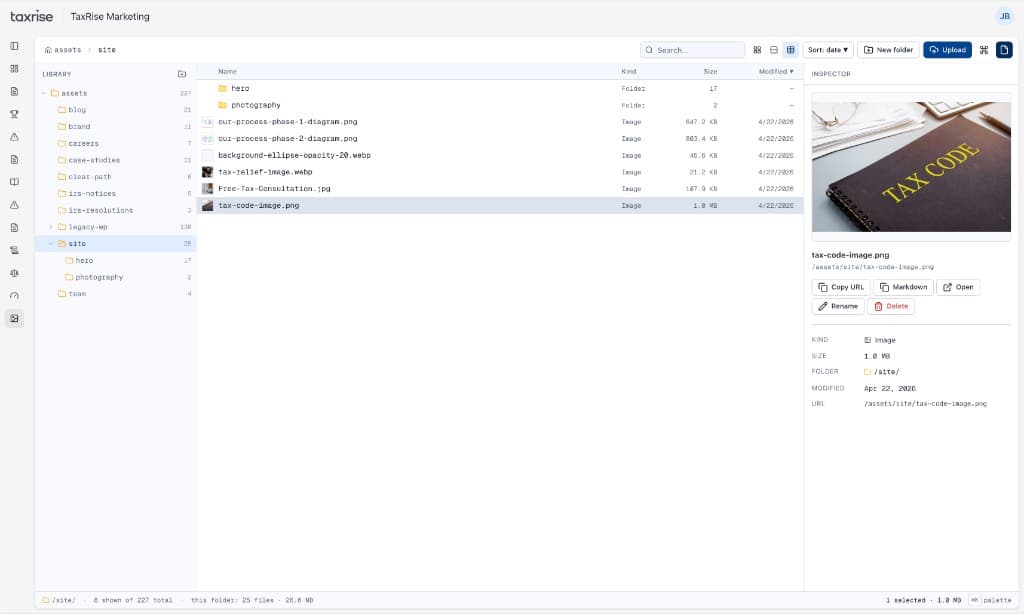The height and width of the screenshot is (614, 1024).
Task: Click the assets breadcrumb
Action: tap(68, 50)
